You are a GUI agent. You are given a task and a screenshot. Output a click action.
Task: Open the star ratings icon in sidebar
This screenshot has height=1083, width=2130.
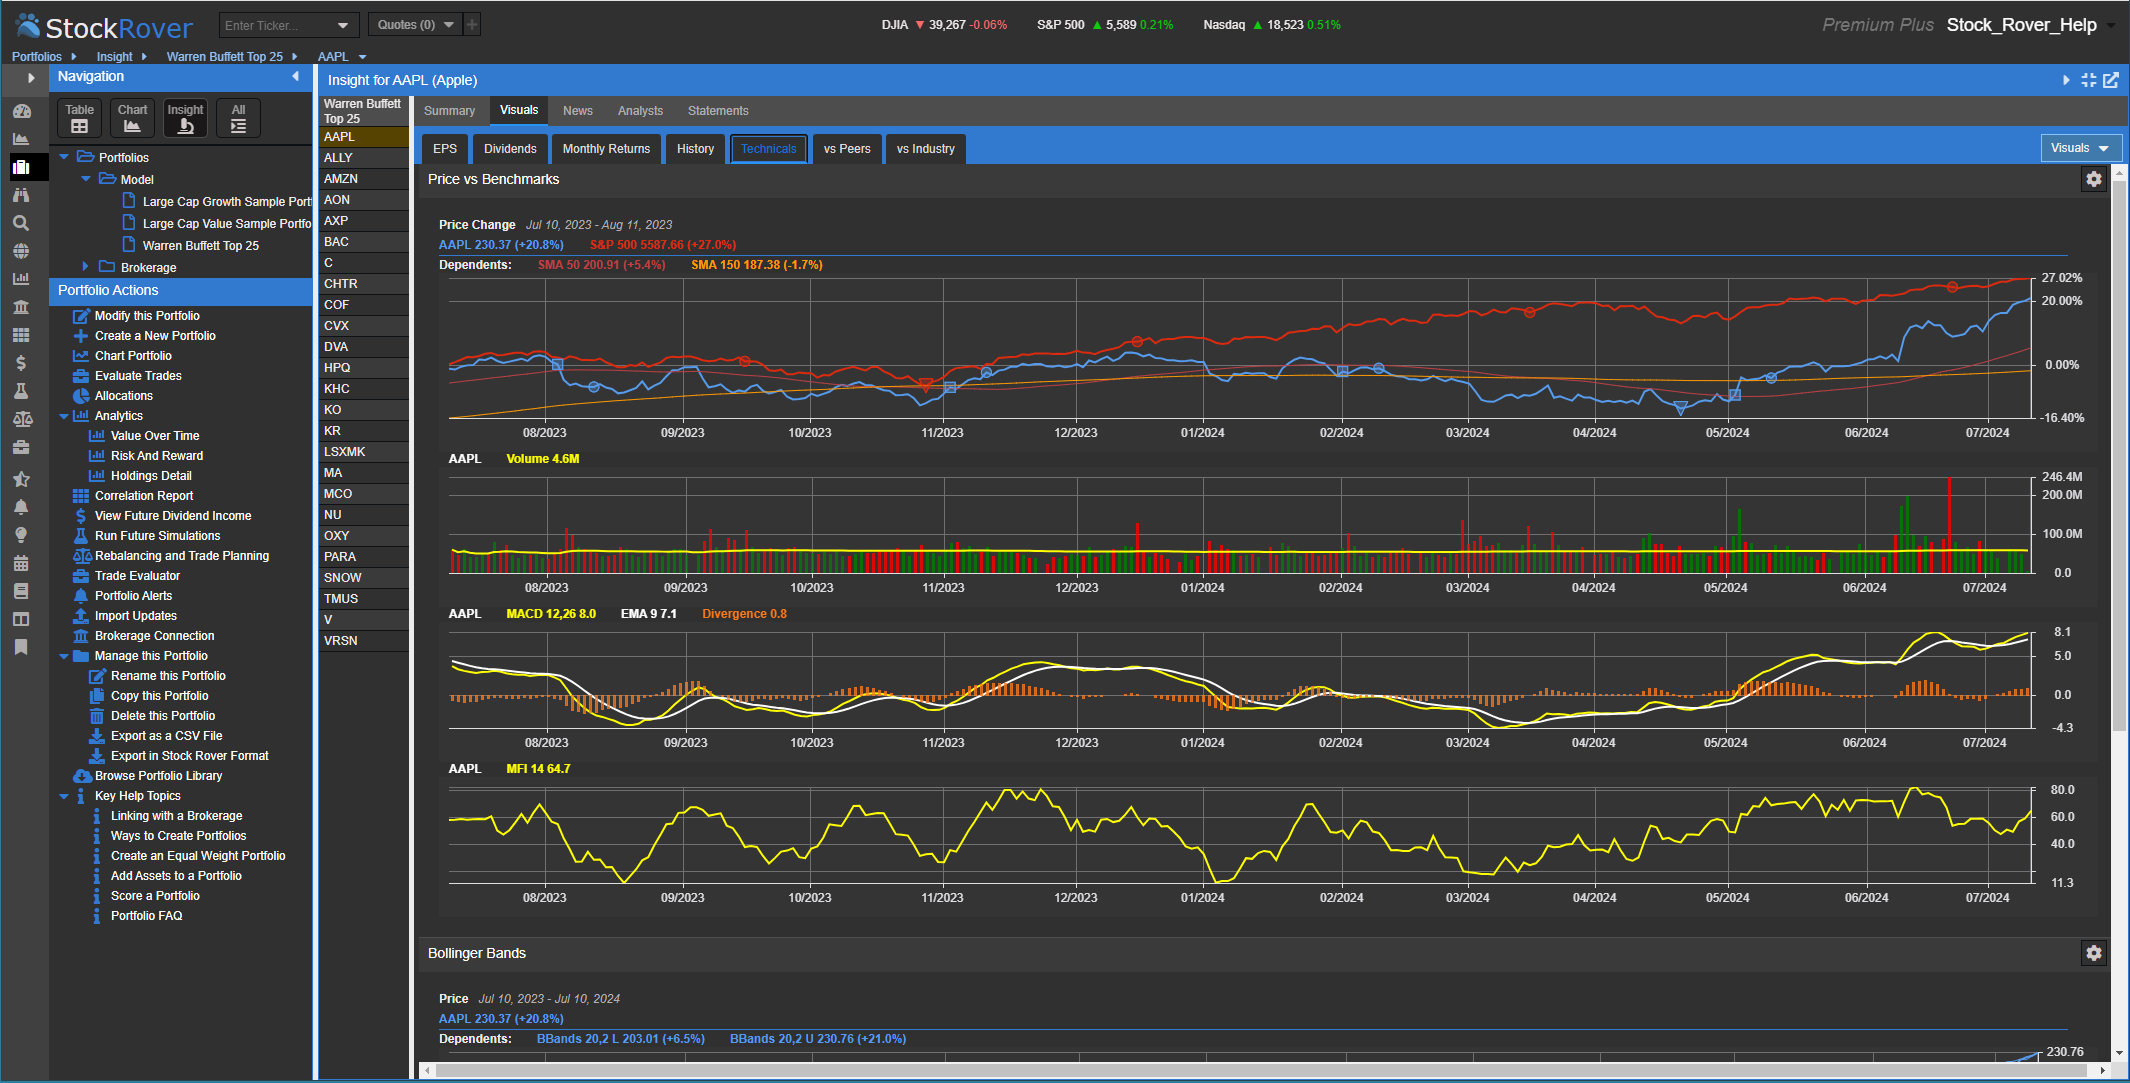point(21,479)
